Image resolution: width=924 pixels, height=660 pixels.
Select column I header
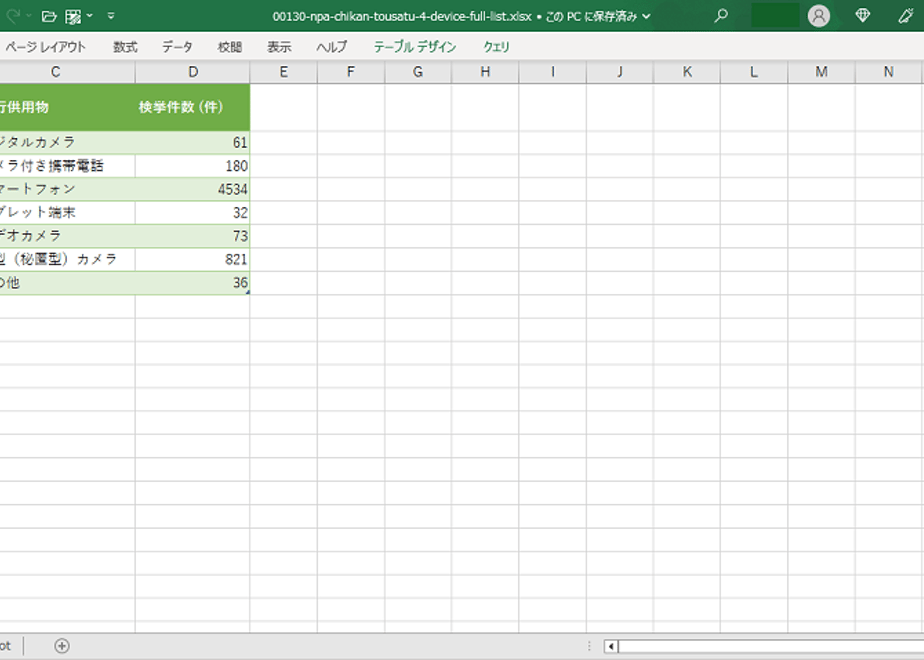coord(552,72)
